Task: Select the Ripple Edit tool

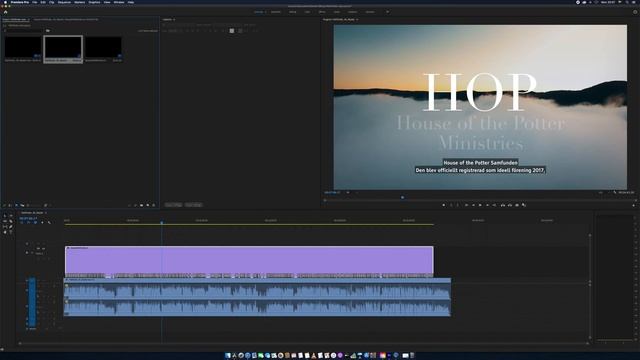Action: pos(5,221)
